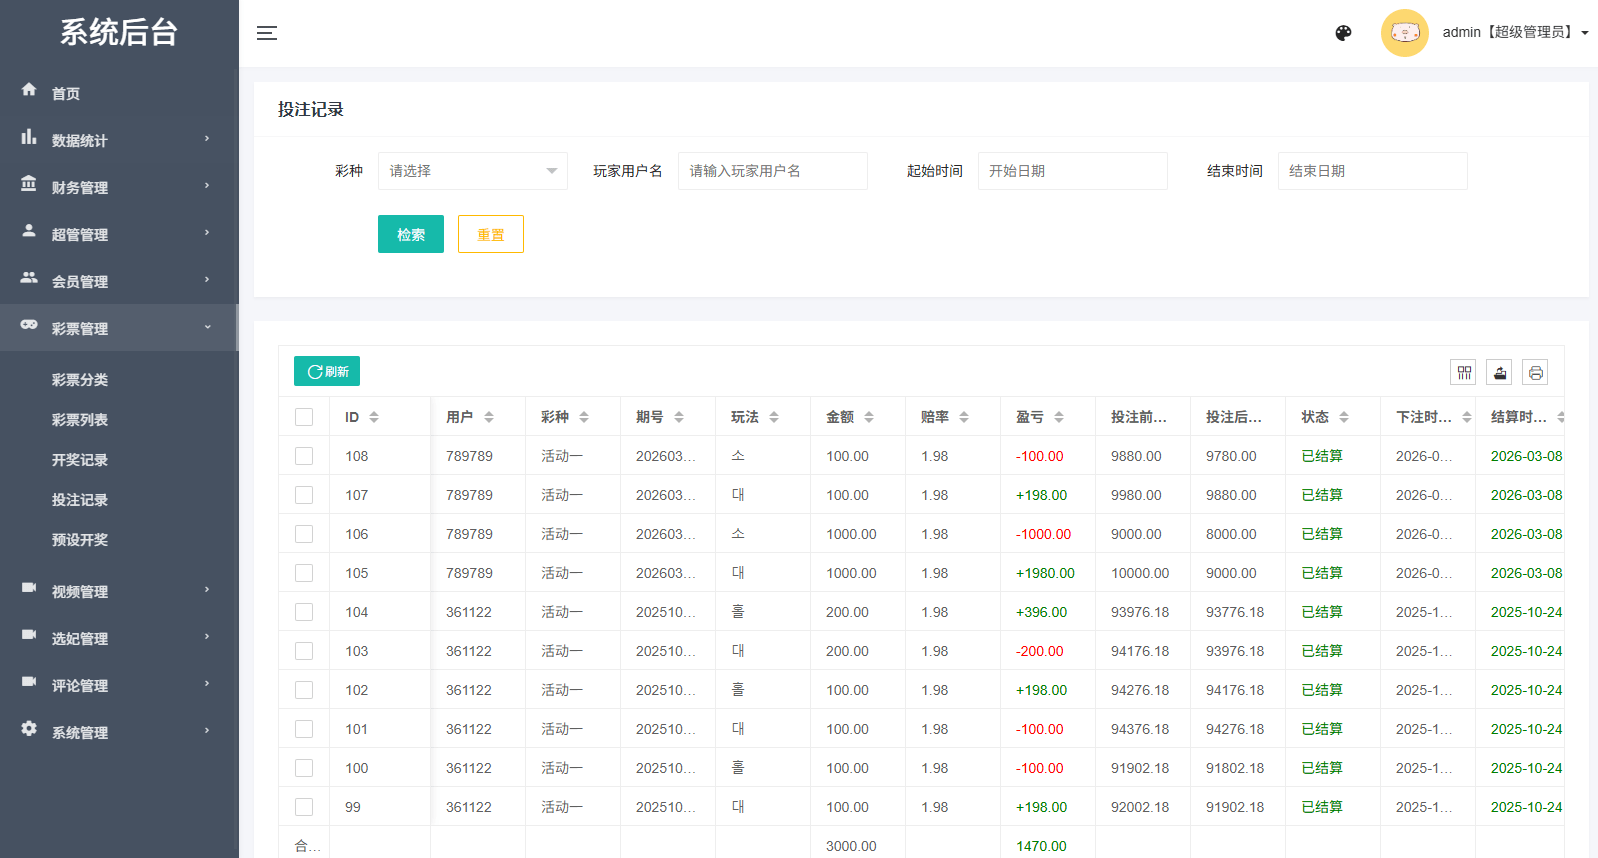Sort by the 金额 column arrows

(x=869, y=417)
